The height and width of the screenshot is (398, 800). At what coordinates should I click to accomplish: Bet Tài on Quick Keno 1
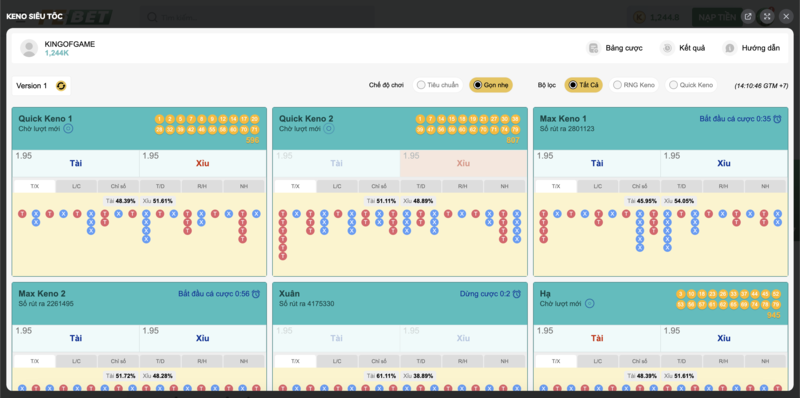click(76, 163)
